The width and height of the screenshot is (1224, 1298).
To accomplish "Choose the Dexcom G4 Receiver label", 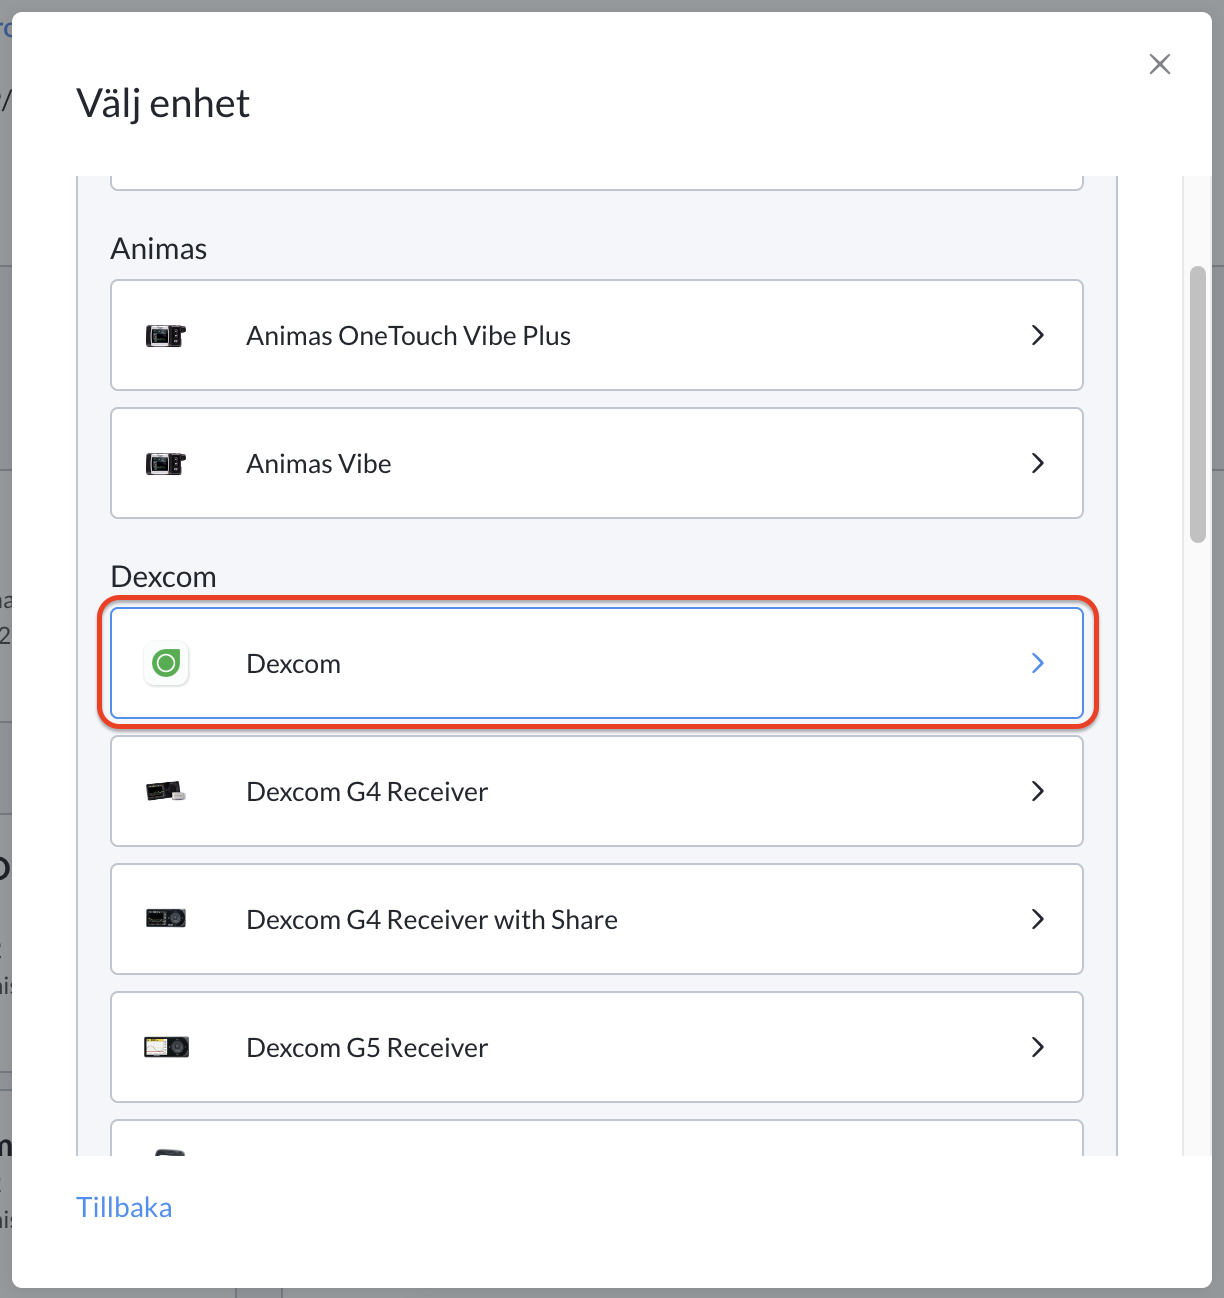I will click(367, 792).
